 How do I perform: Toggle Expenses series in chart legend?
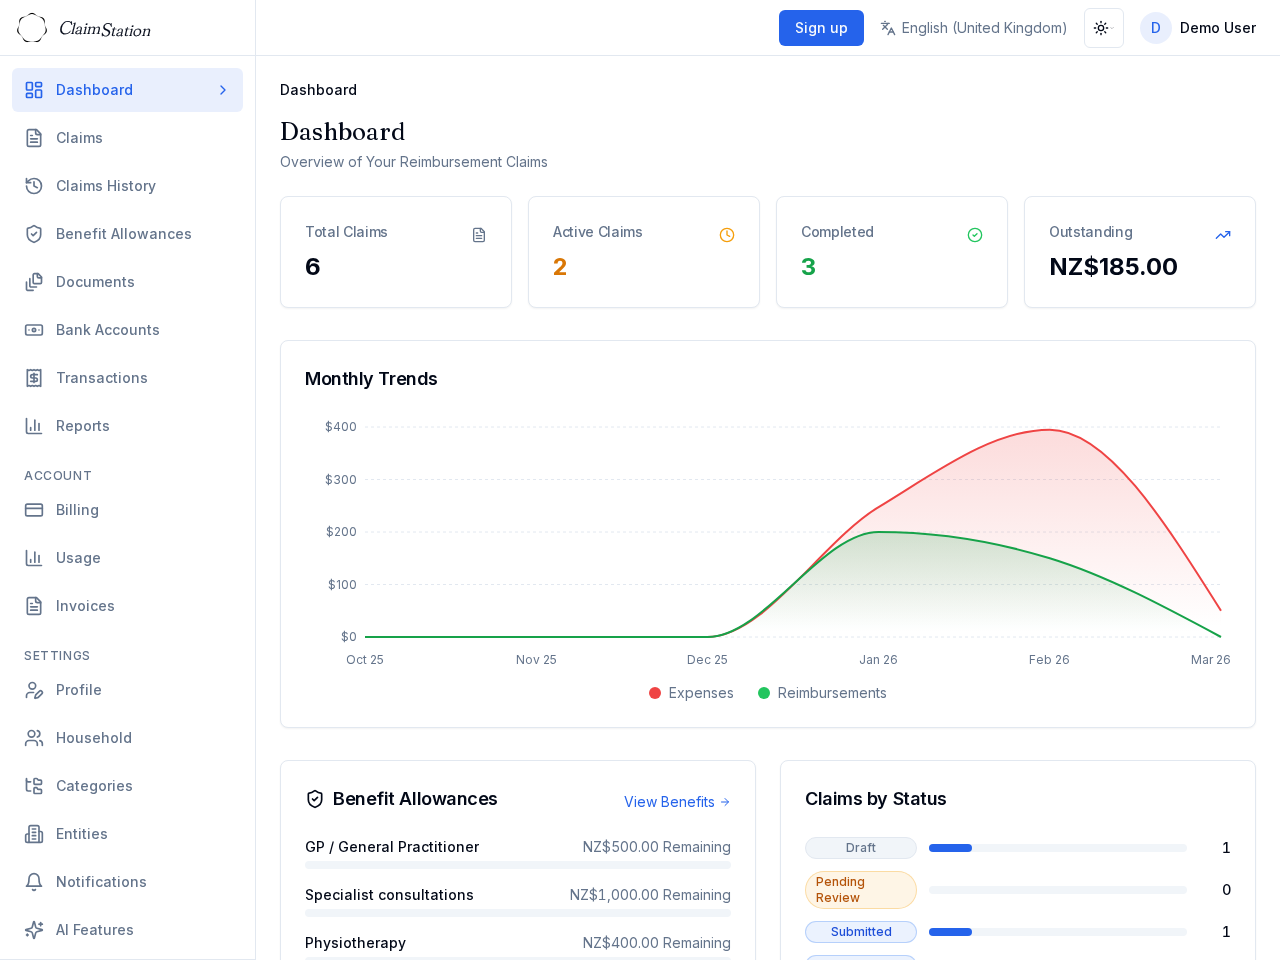pyautogui.click(x=691, y=693)
